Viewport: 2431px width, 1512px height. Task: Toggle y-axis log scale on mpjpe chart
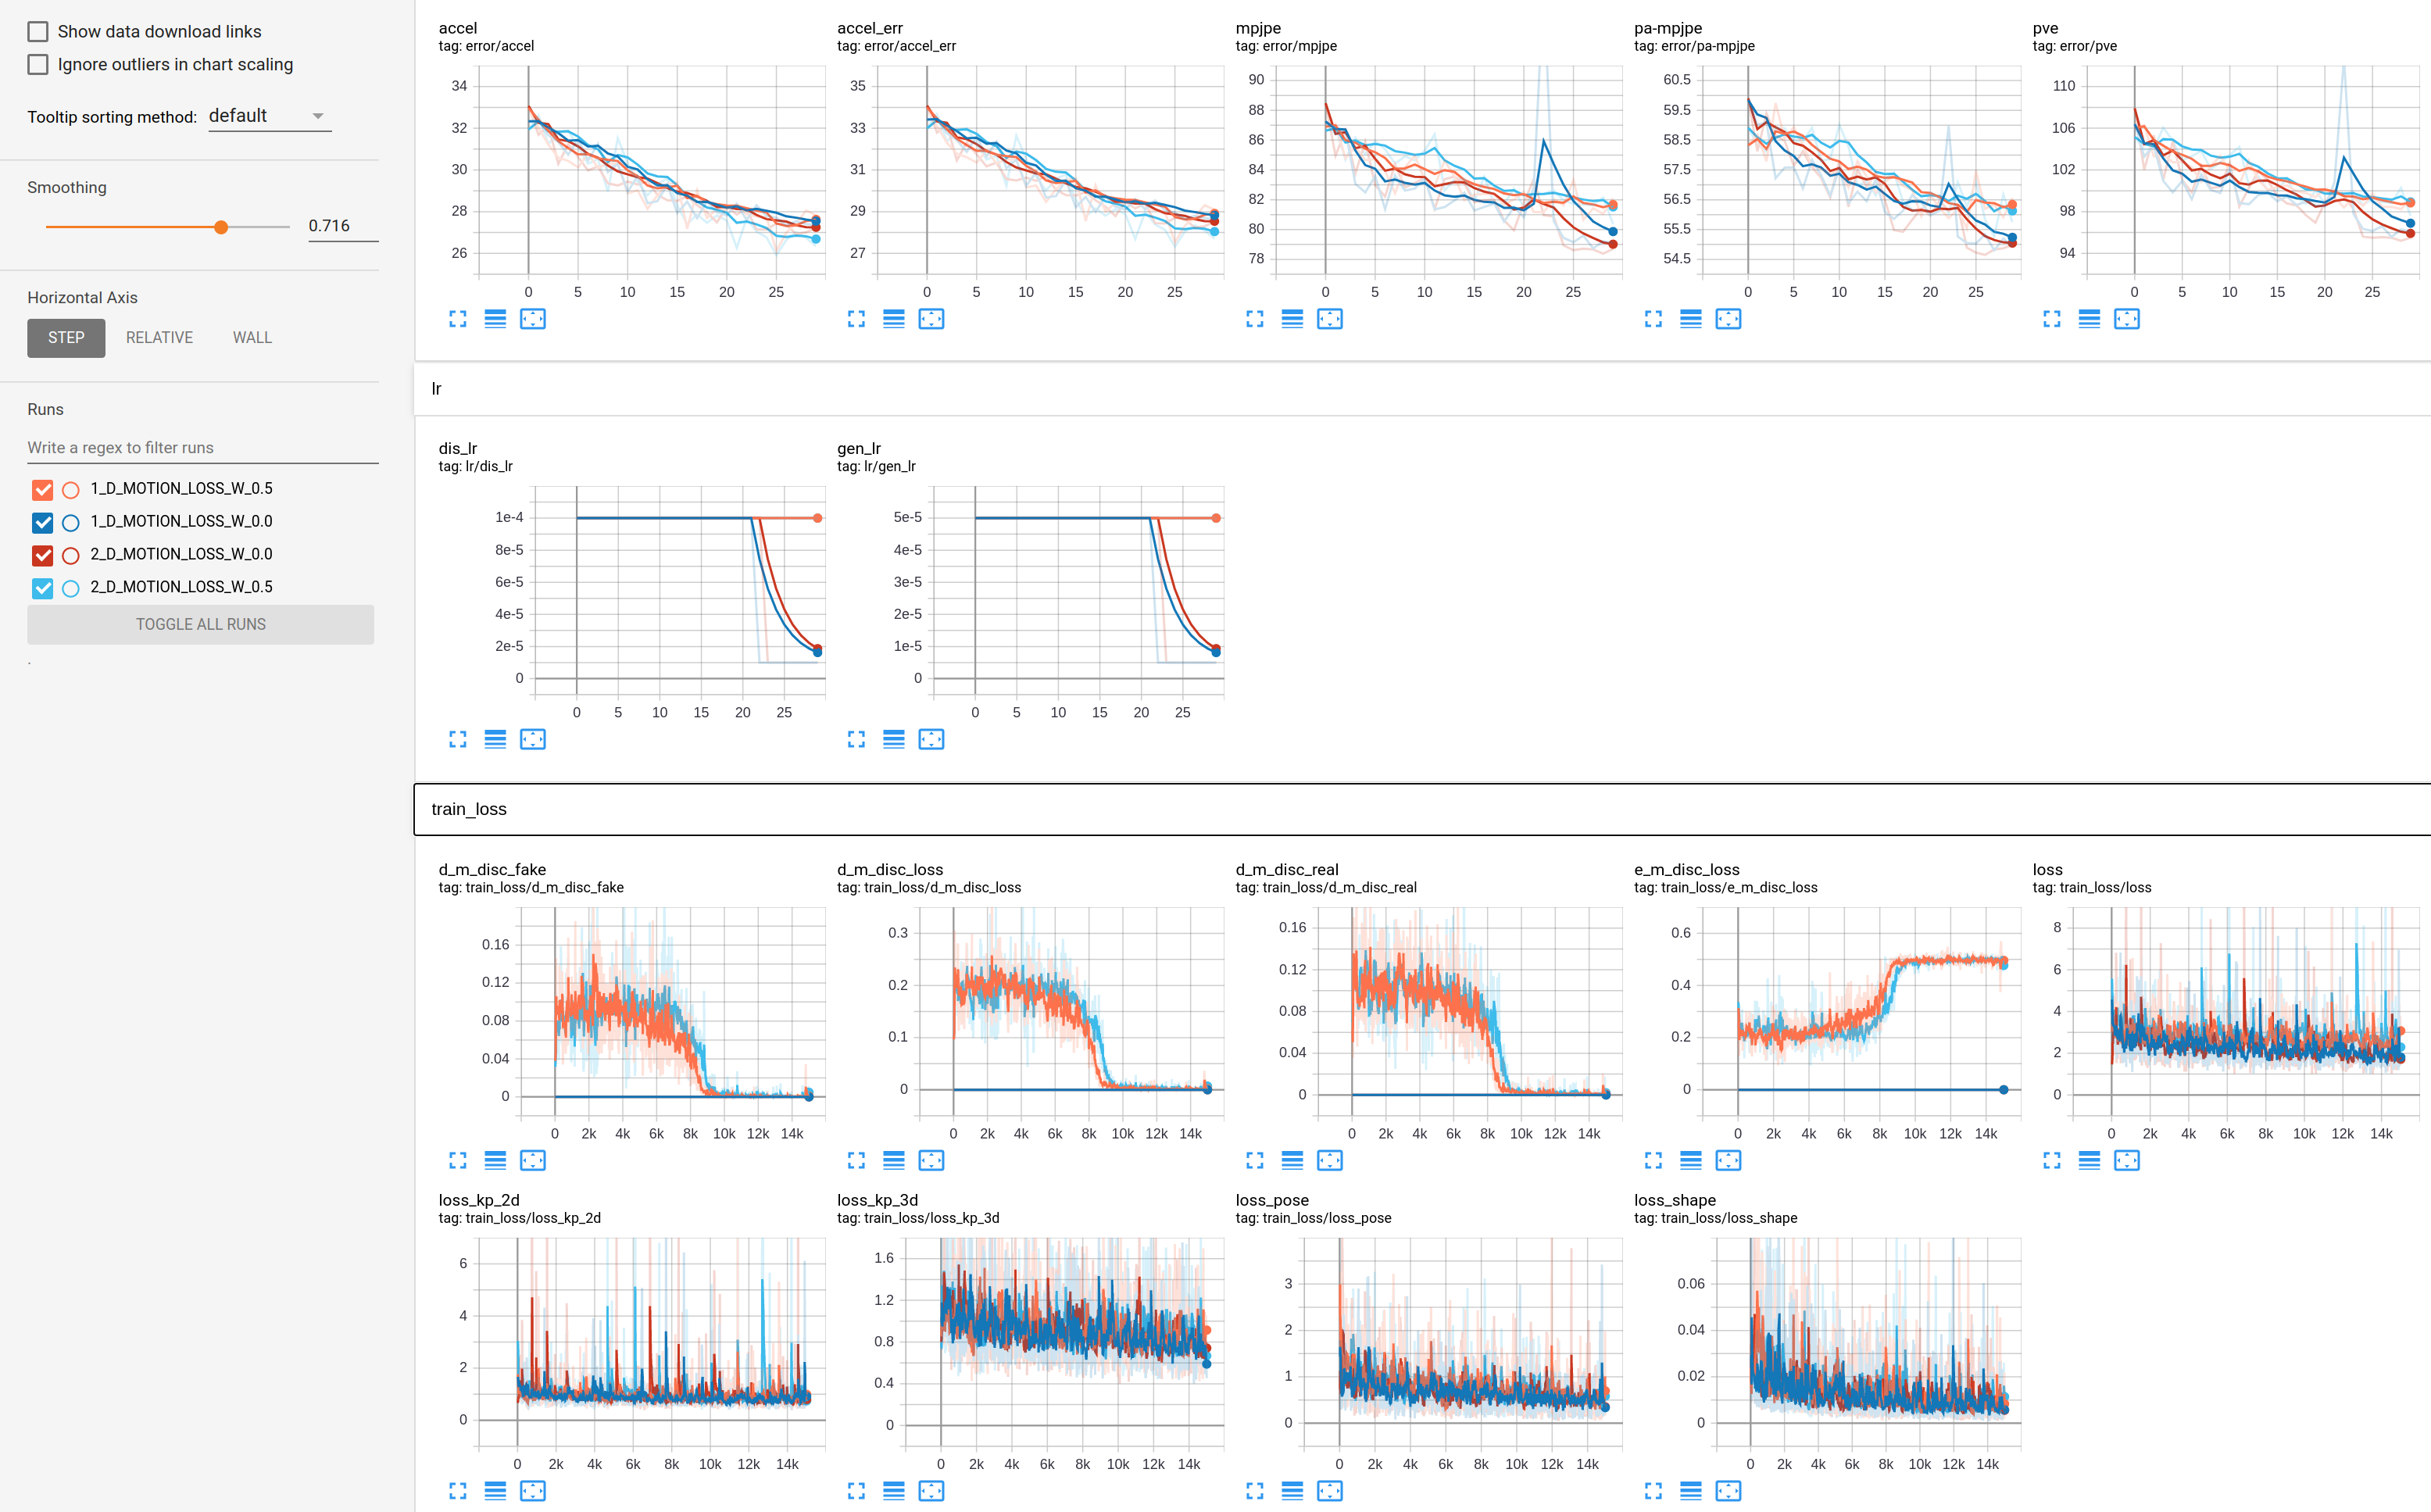coord(1292,319)
